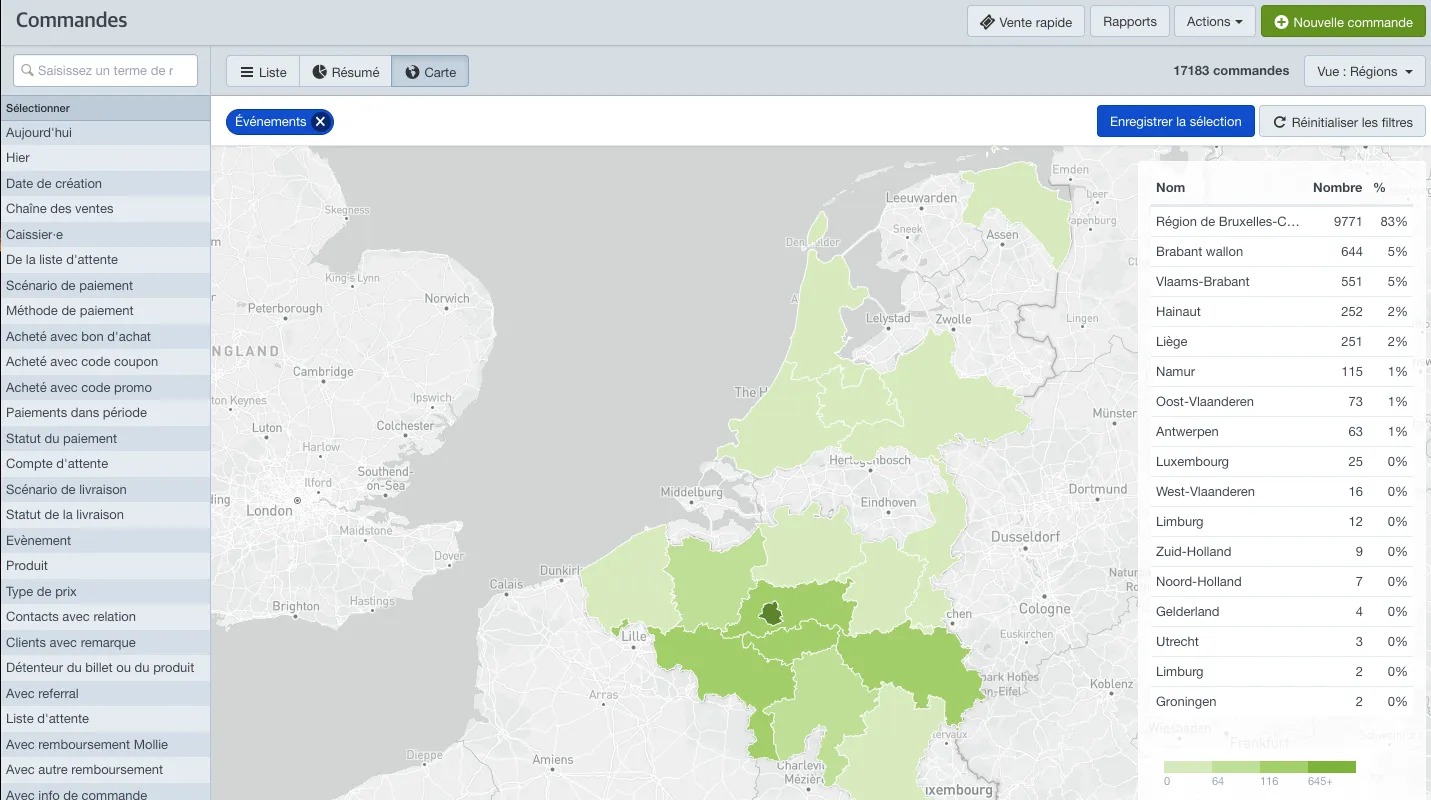
Task: Focus the search term input field
Action: tap(105, 71)
